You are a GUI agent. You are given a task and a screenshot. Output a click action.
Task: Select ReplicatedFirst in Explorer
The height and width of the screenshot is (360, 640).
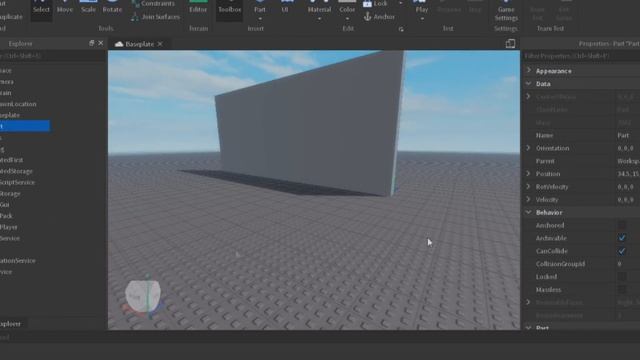[11, 160]
